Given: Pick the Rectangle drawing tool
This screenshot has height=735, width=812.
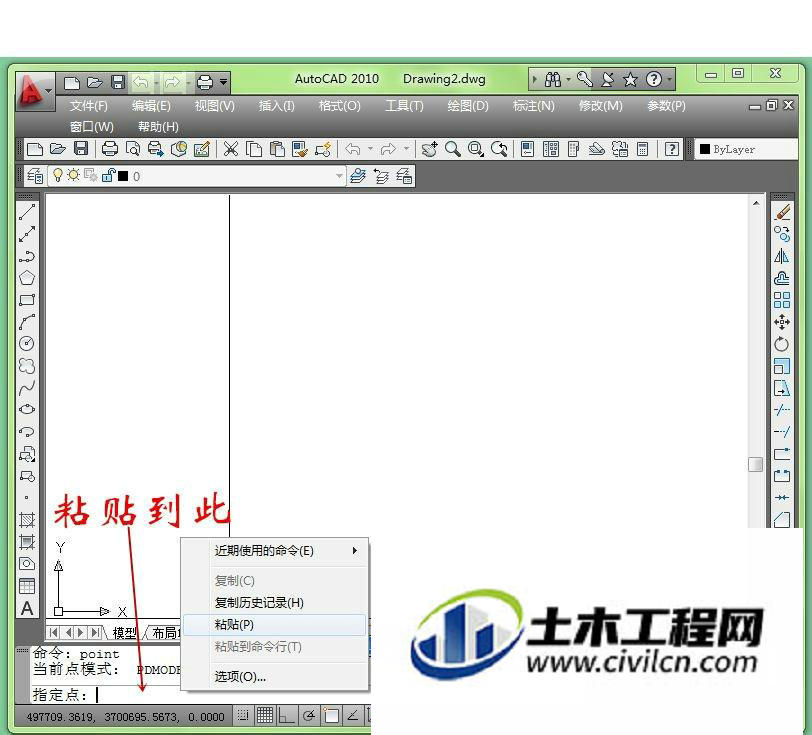Looking at the screenshot, I should tap(27, 300).
